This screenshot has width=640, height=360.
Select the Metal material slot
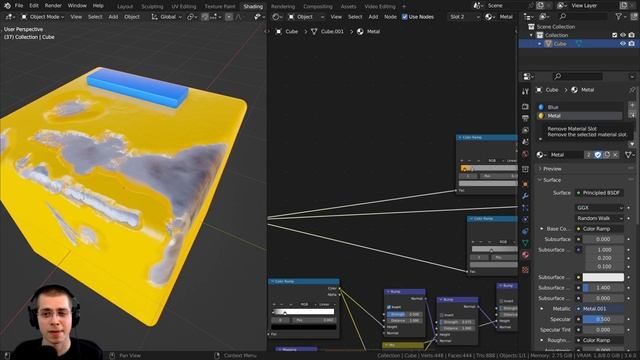(x=580, y=116)
